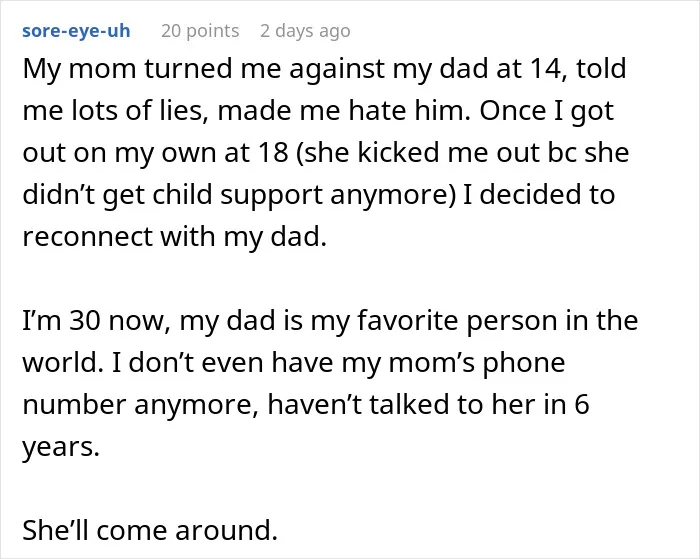This screenshot has height=559, width=700.
Task: Click the word "years." ending second paragraph
Action: coord(61,447)
